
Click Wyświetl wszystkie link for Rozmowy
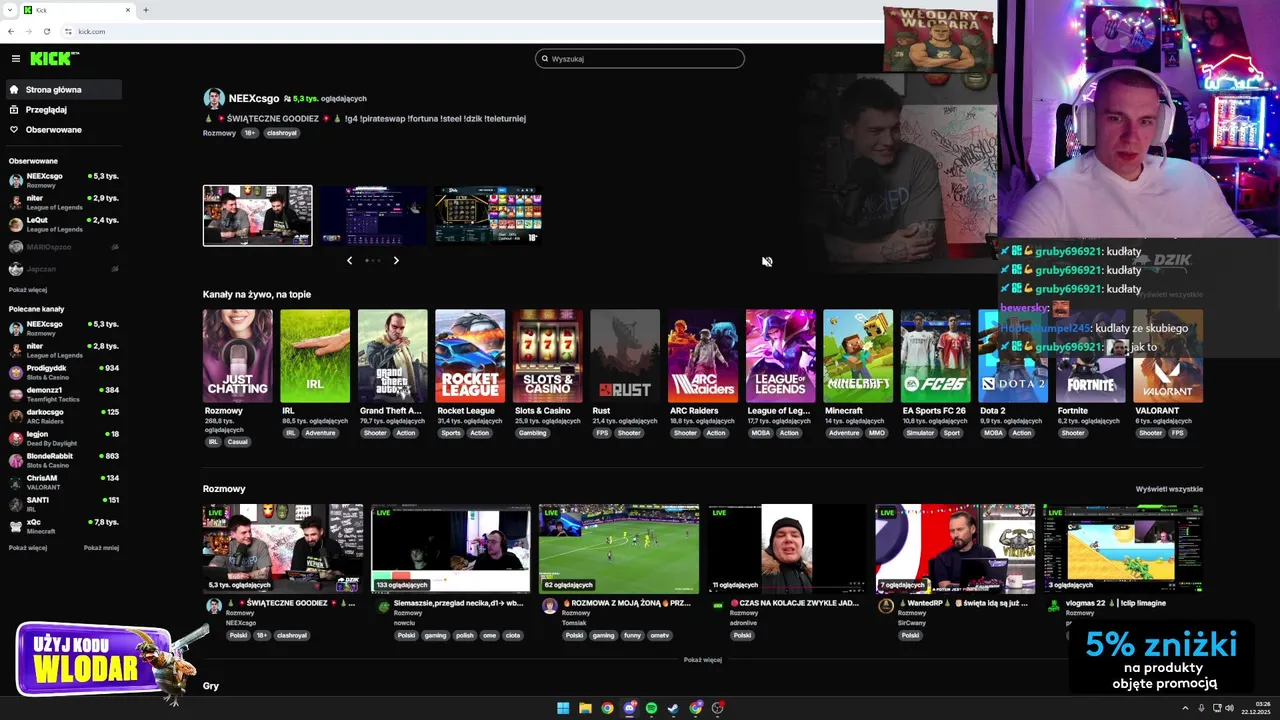click(1169, 489)
